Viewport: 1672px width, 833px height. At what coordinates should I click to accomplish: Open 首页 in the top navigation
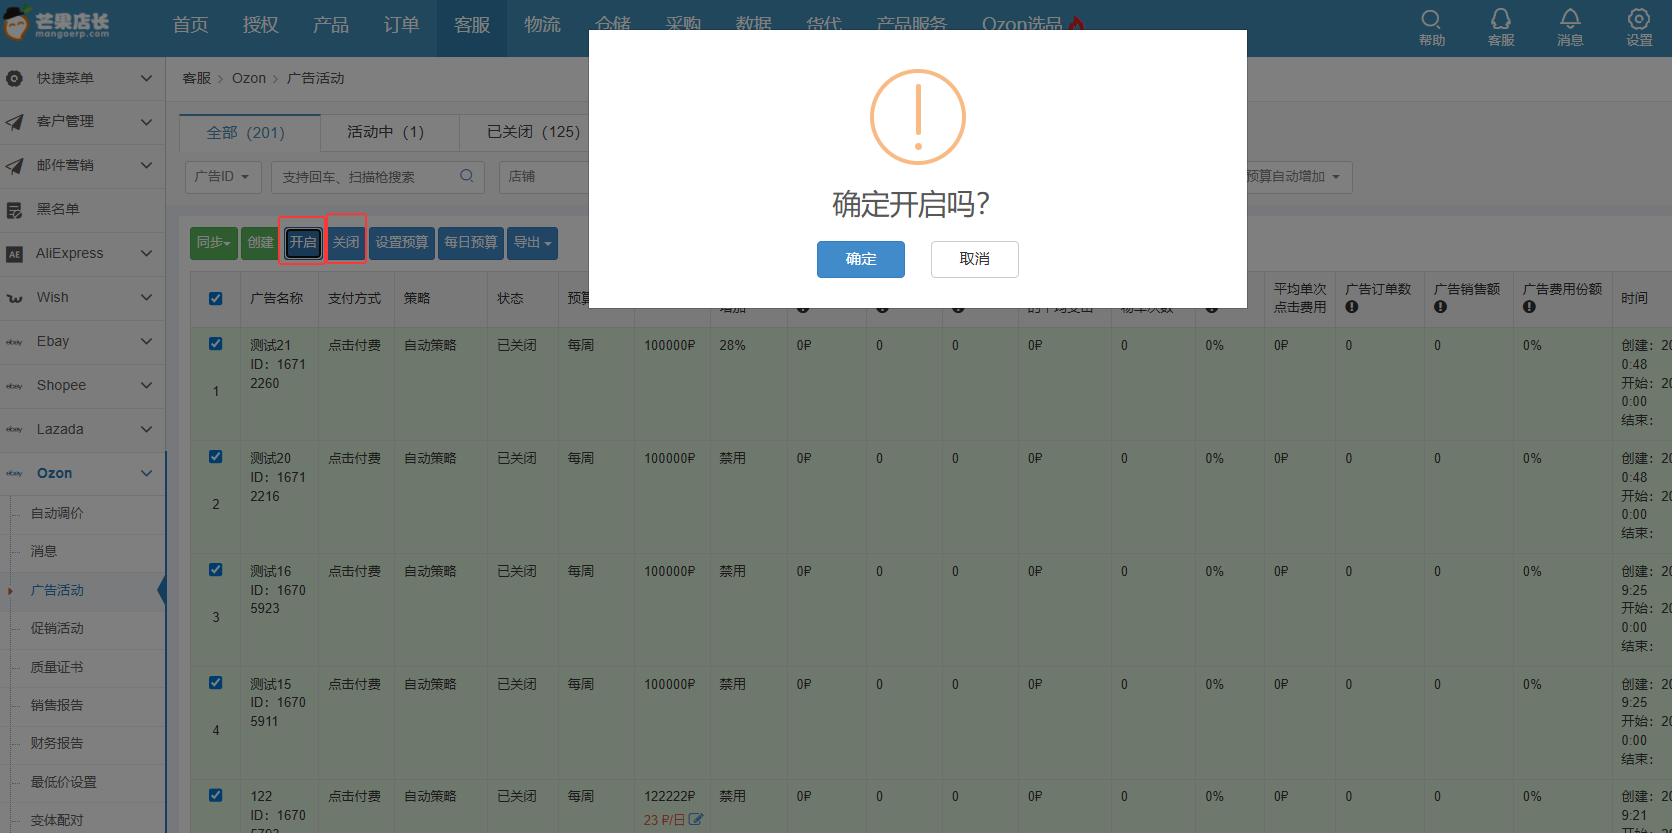click(x=190, y=25)
